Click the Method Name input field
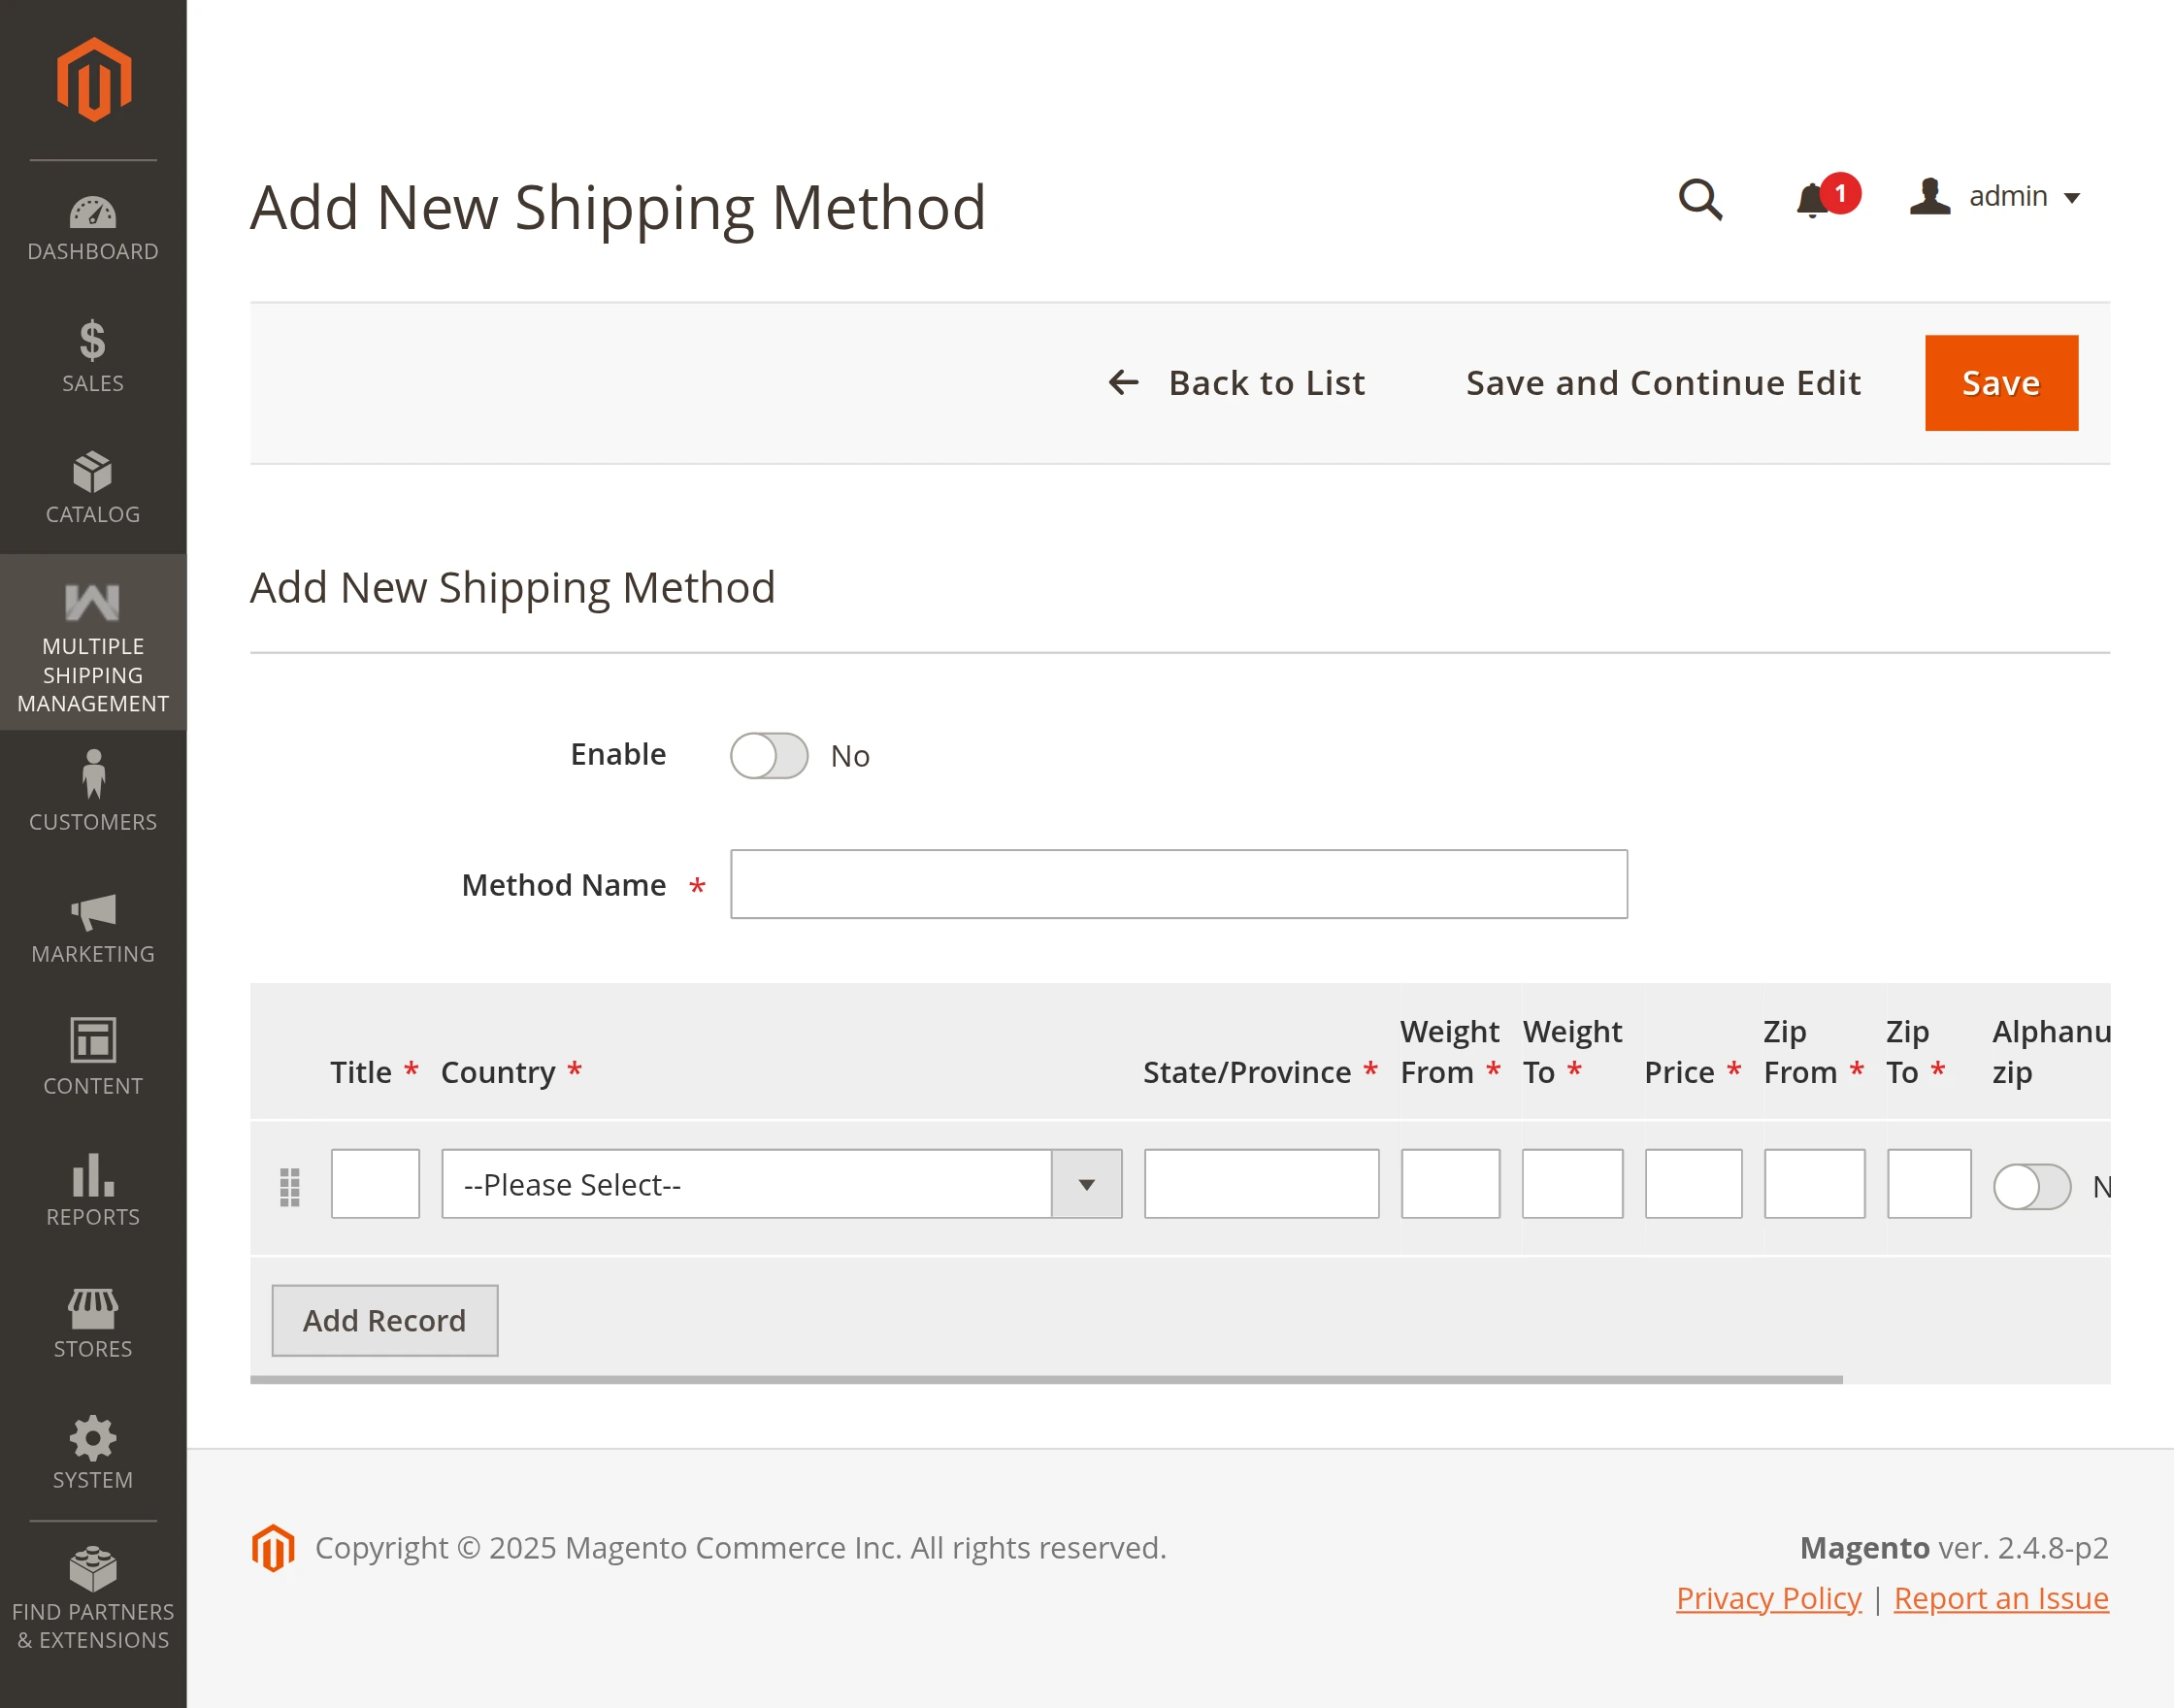This screenshot has width=2174, height=1708. point(1178,884)
